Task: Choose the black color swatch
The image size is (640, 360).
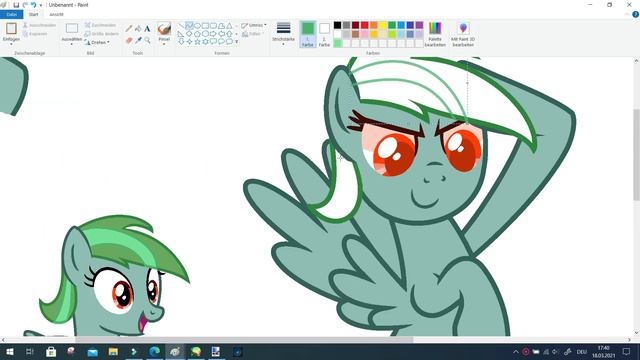Action: (338, 25)
